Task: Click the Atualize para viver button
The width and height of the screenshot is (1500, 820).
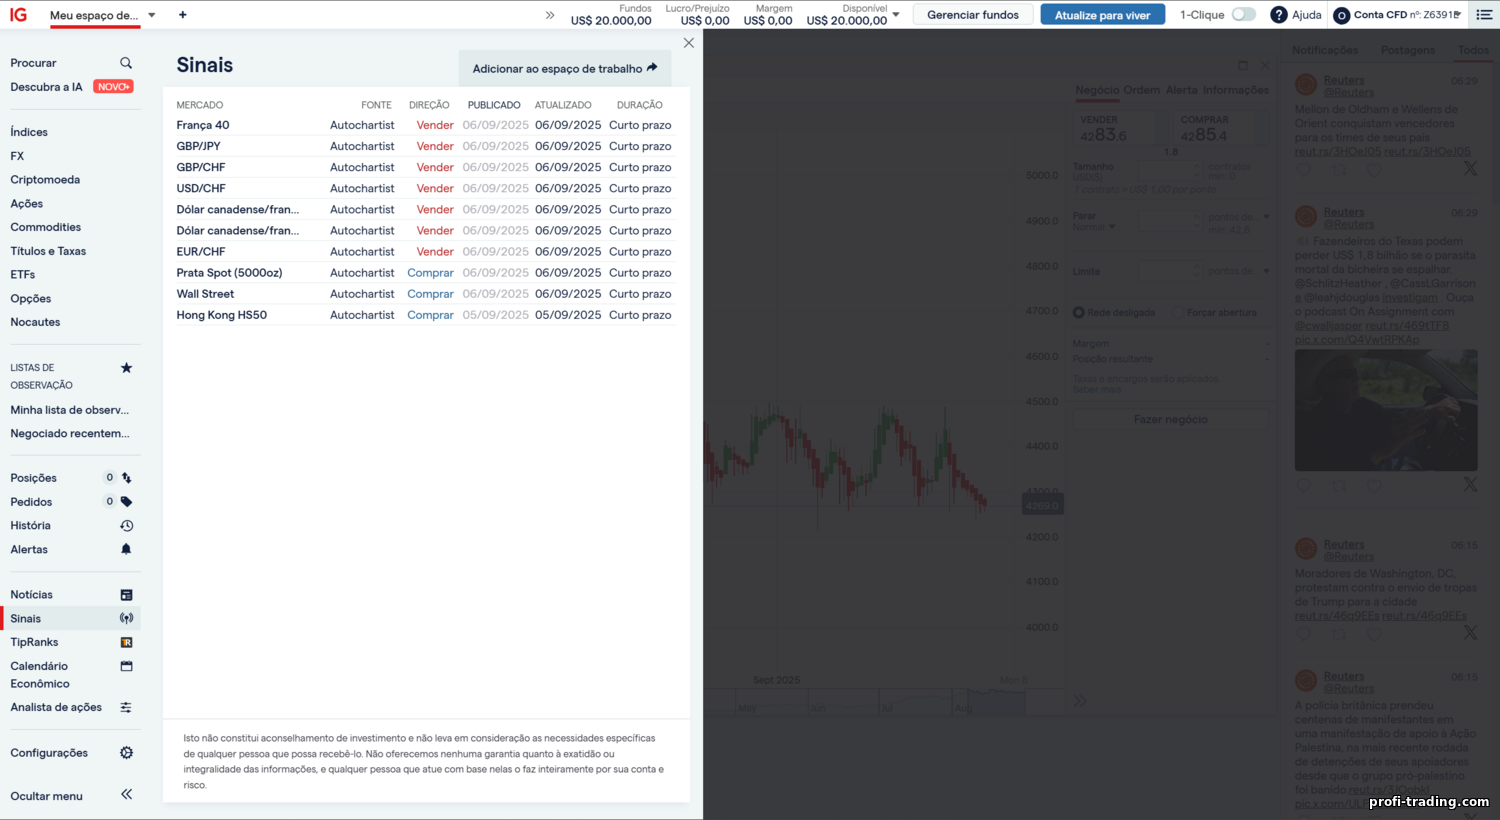Action: pos(1102,15)
